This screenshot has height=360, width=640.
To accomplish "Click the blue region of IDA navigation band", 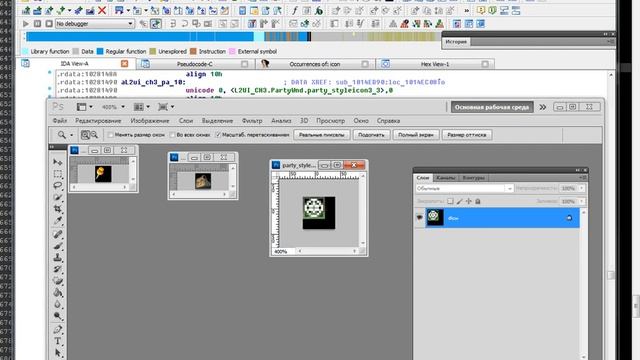I will pyautogui.click(x=140, y=37).
